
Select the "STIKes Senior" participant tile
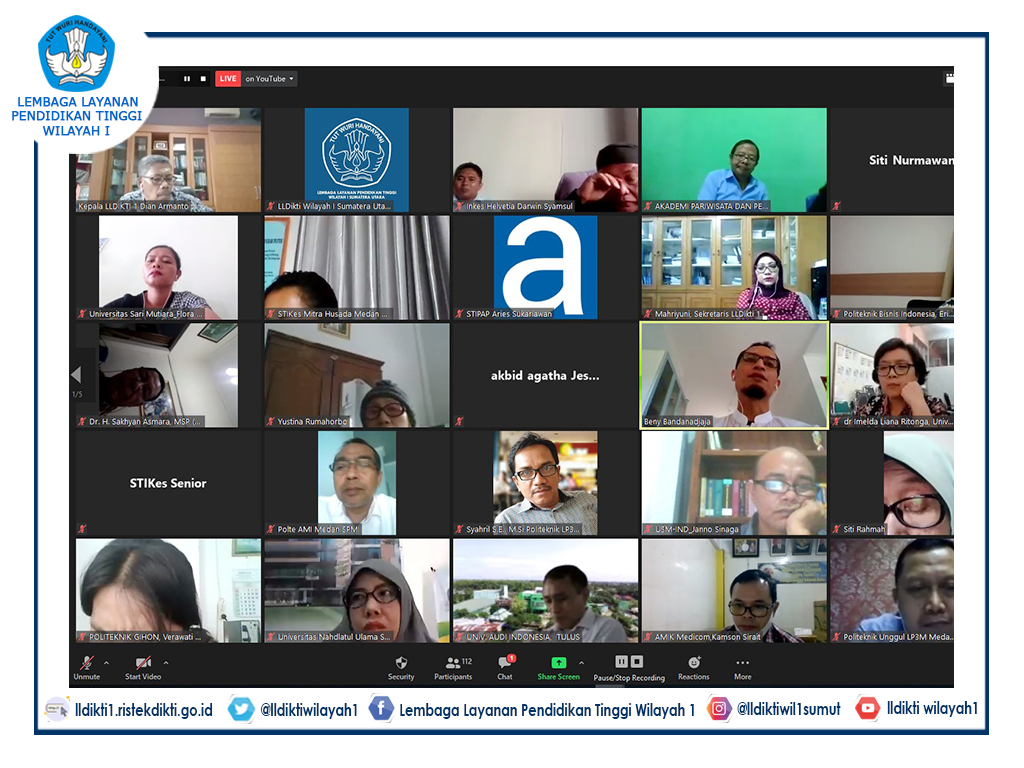168,483
